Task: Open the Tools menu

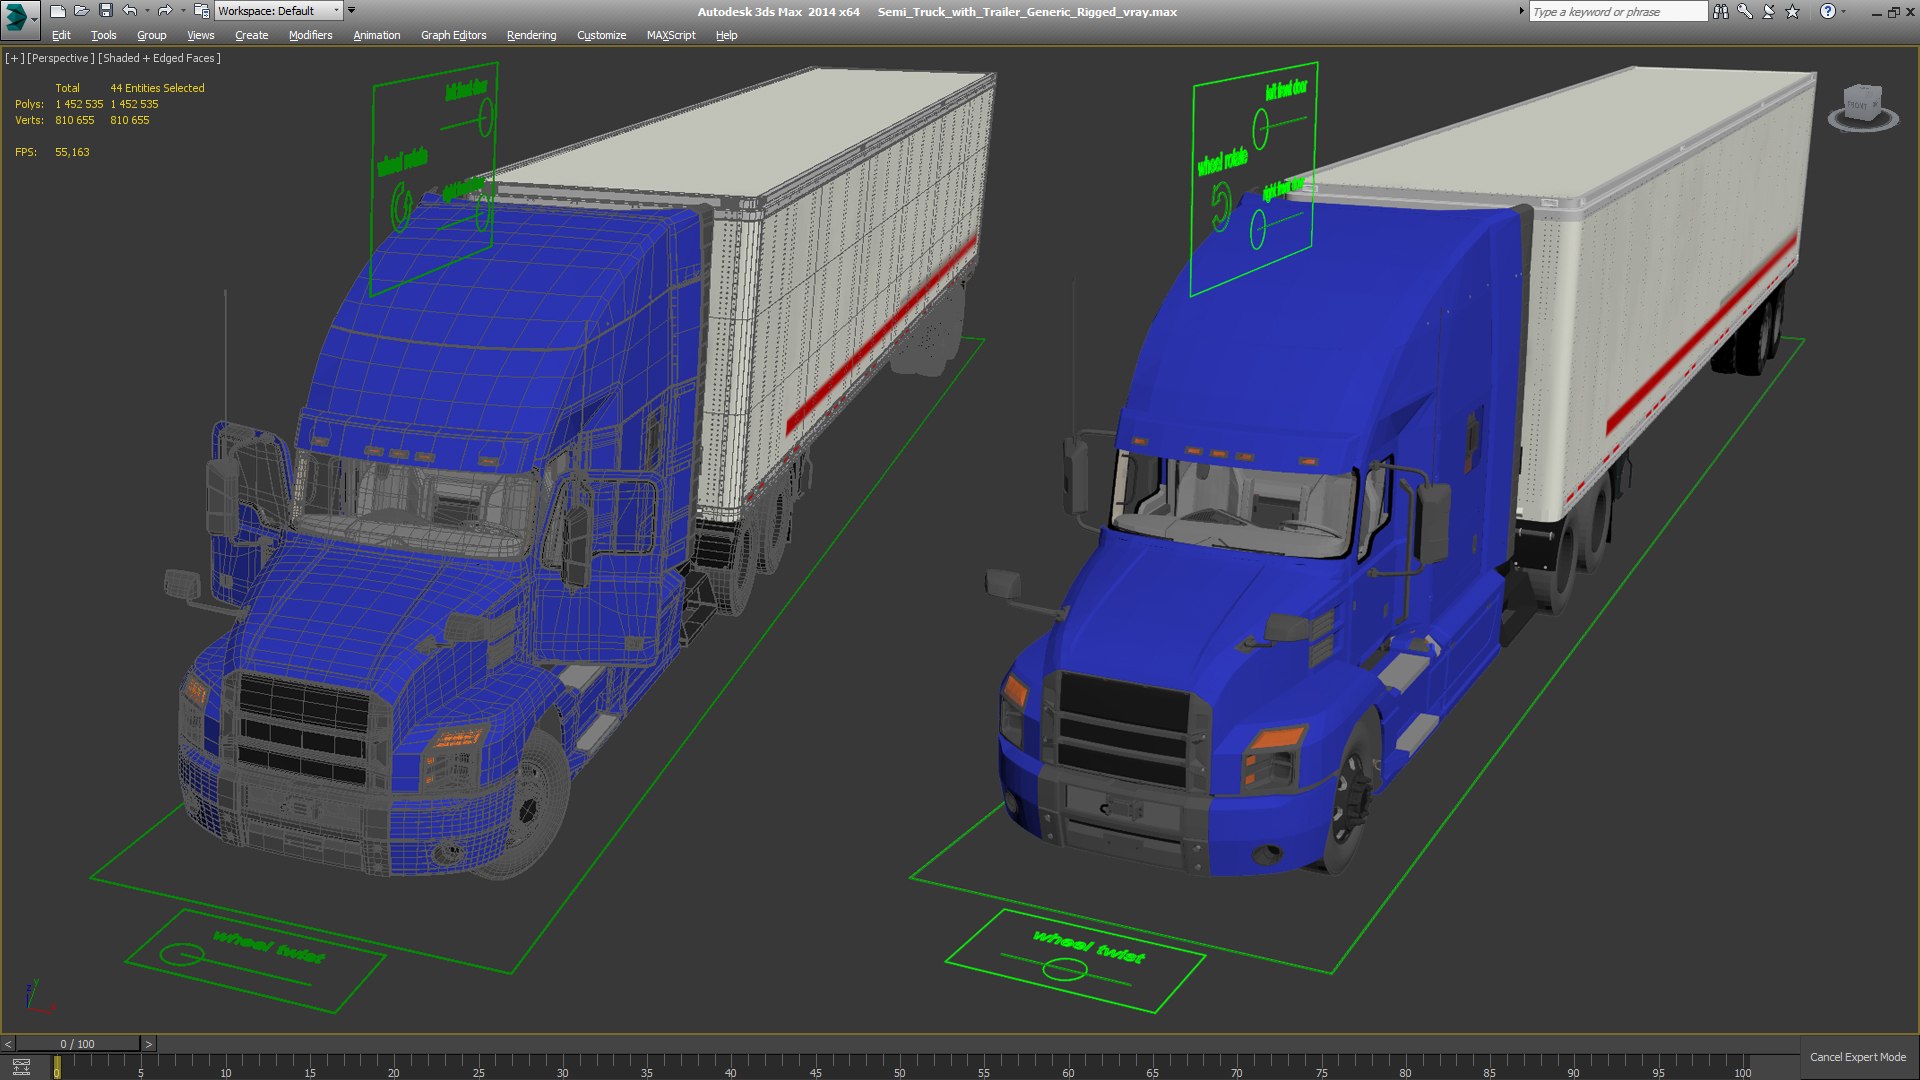Action: coord(103,35)
